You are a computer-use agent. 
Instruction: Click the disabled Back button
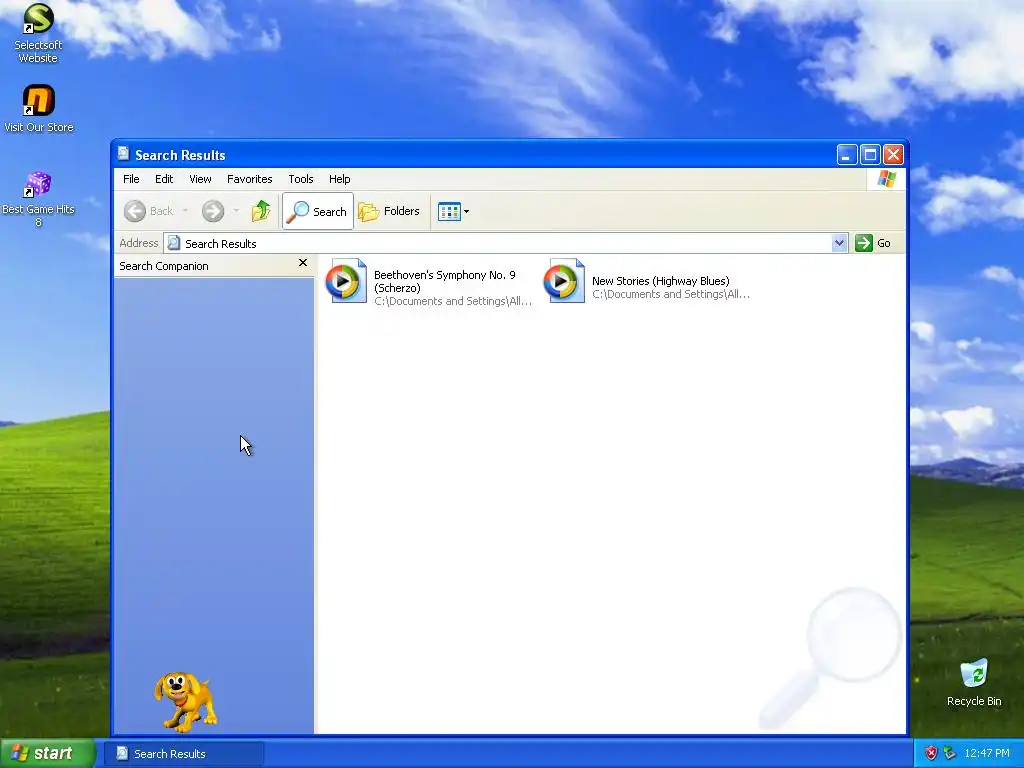point(150,211)
